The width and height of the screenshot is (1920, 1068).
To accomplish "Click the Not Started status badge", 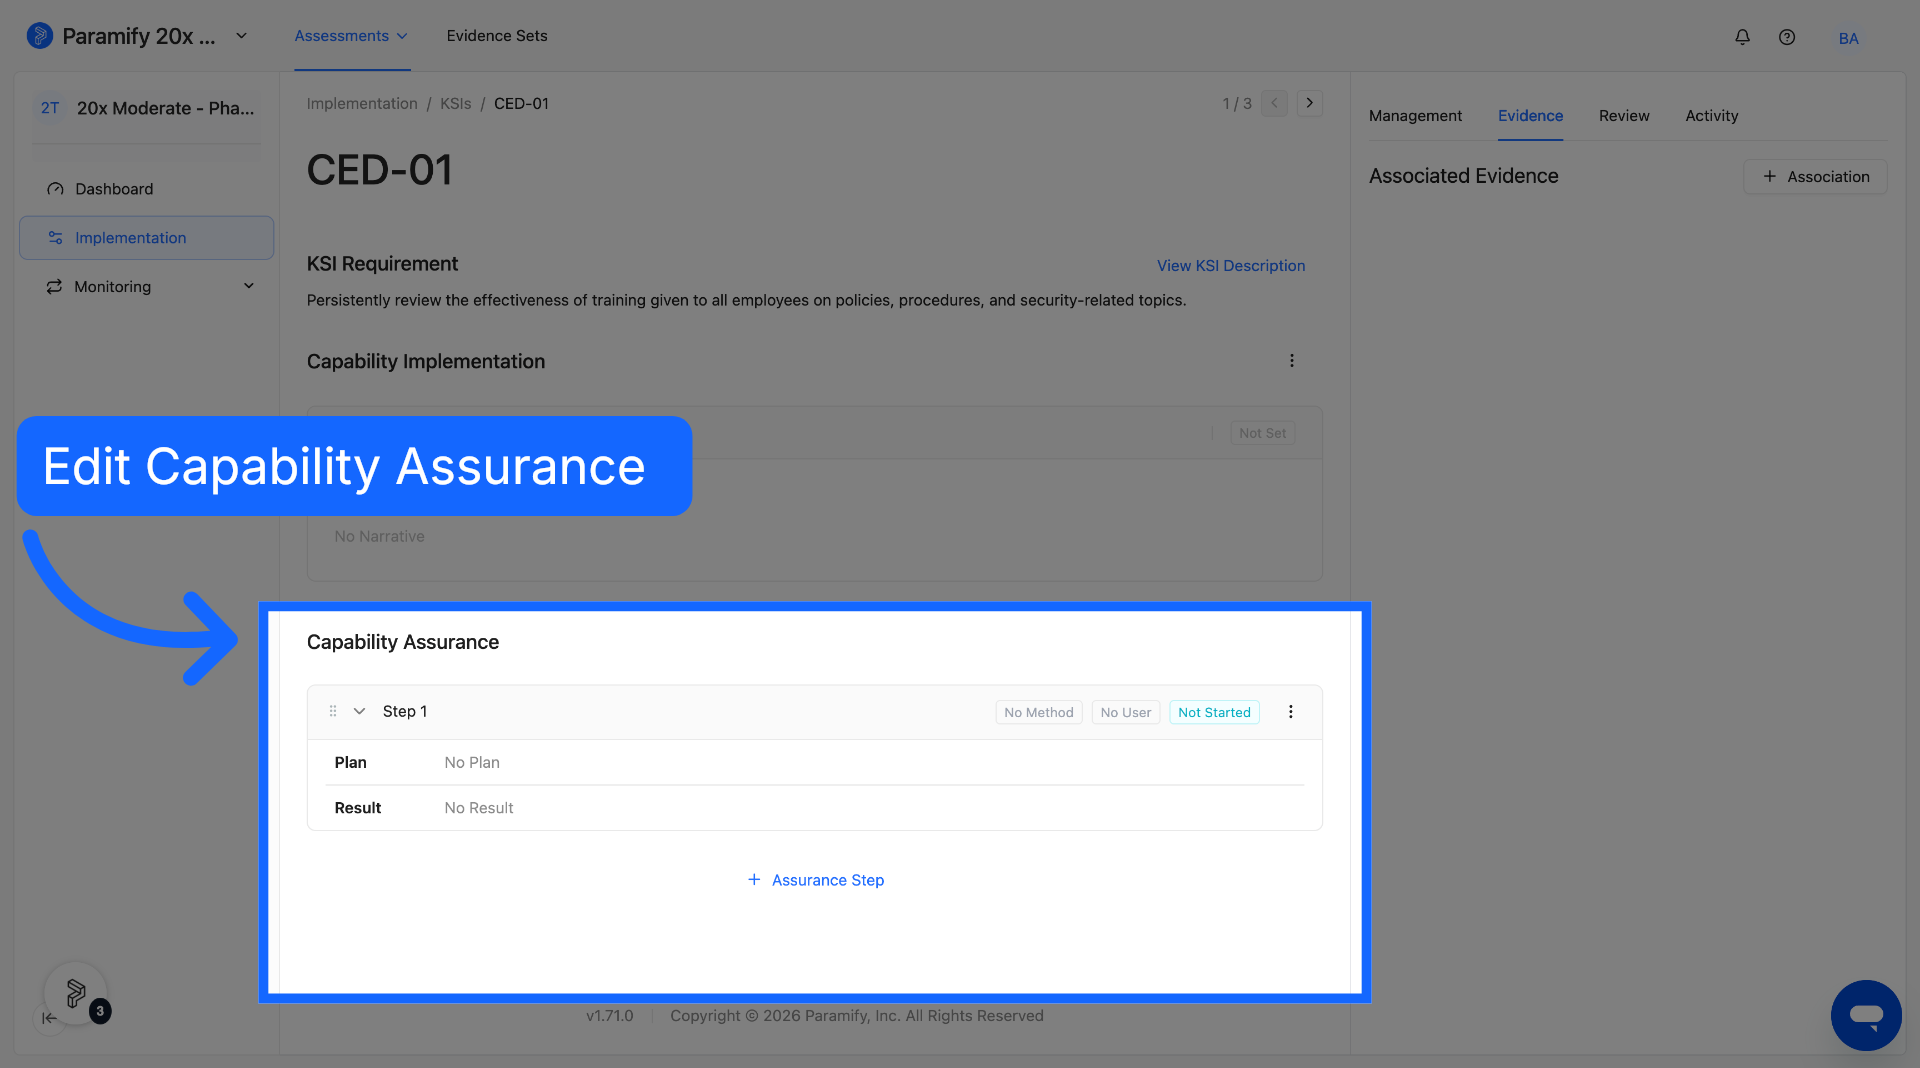I will tap(1214, 712).
